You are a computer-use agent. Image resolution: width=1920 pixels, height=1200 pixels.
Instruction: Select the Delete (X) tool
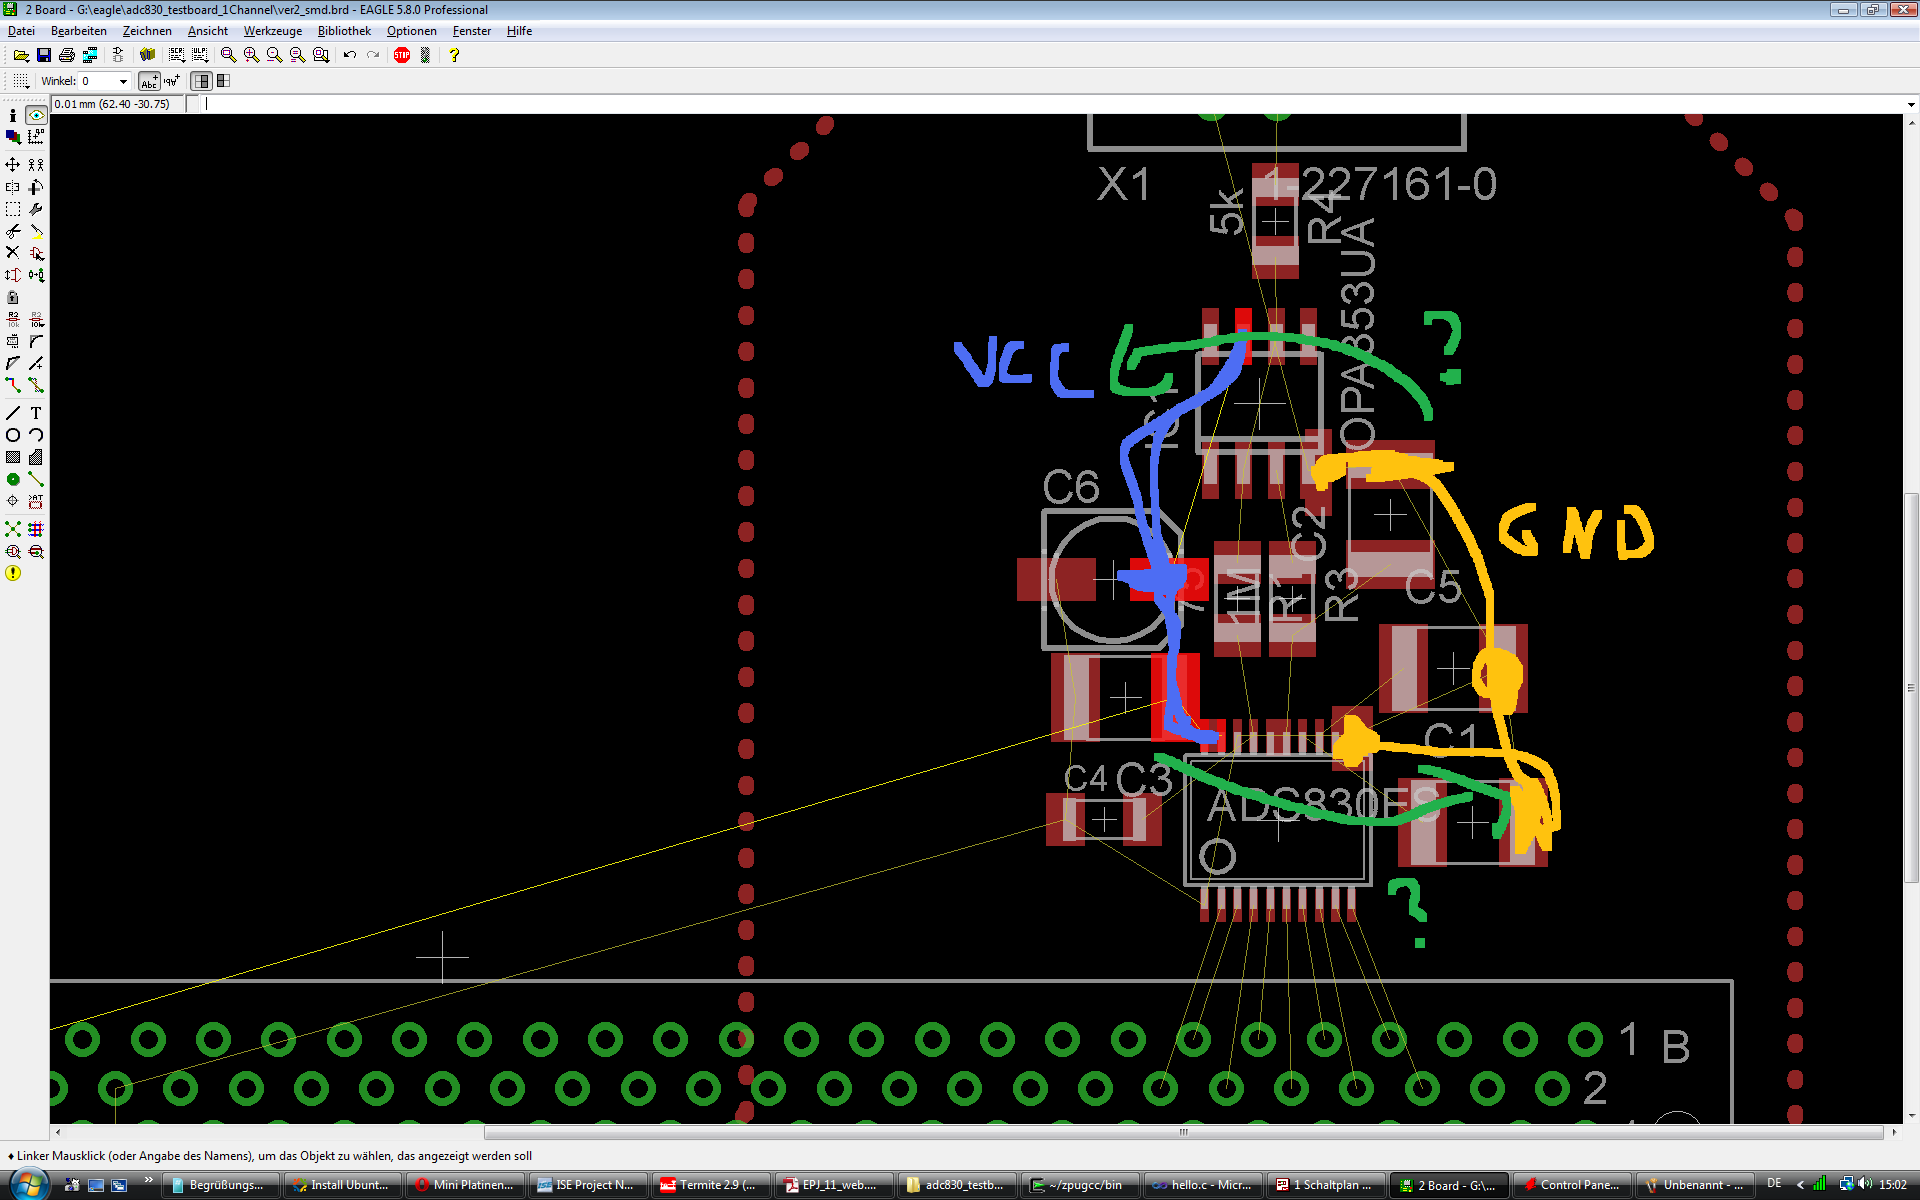click(13, 253)
